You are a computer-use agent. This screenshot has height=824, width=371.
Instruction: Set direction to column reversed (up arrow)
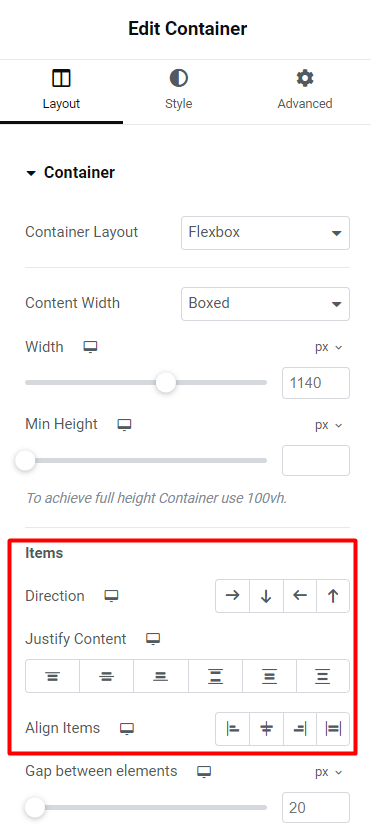point(333,596)
